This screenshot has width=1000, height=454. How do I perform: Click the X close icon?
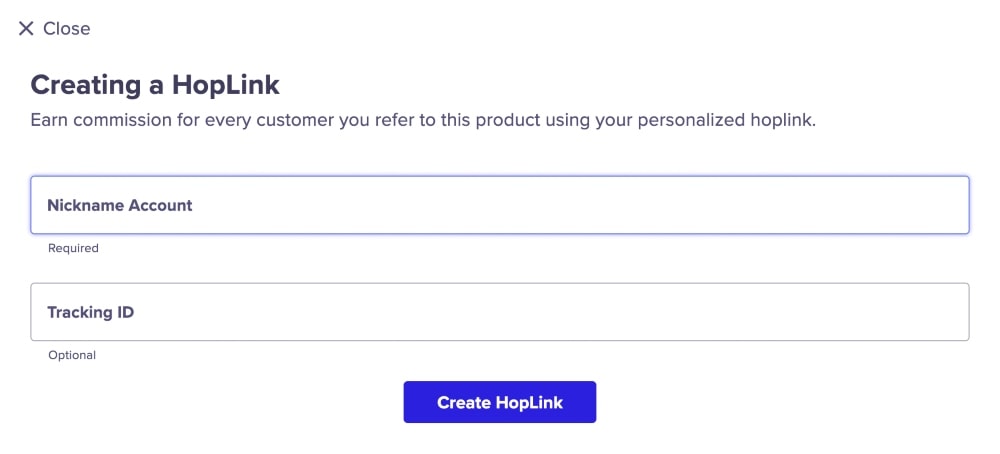click(x=26, y=29)
